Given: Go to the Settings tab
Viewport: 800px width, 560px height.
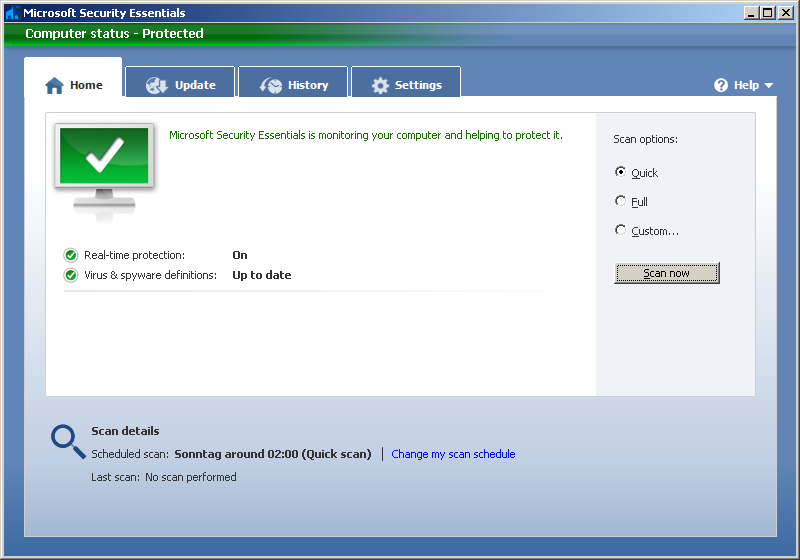Looking at the screenshot, I should pyautogui.click(x=406, y=85).
